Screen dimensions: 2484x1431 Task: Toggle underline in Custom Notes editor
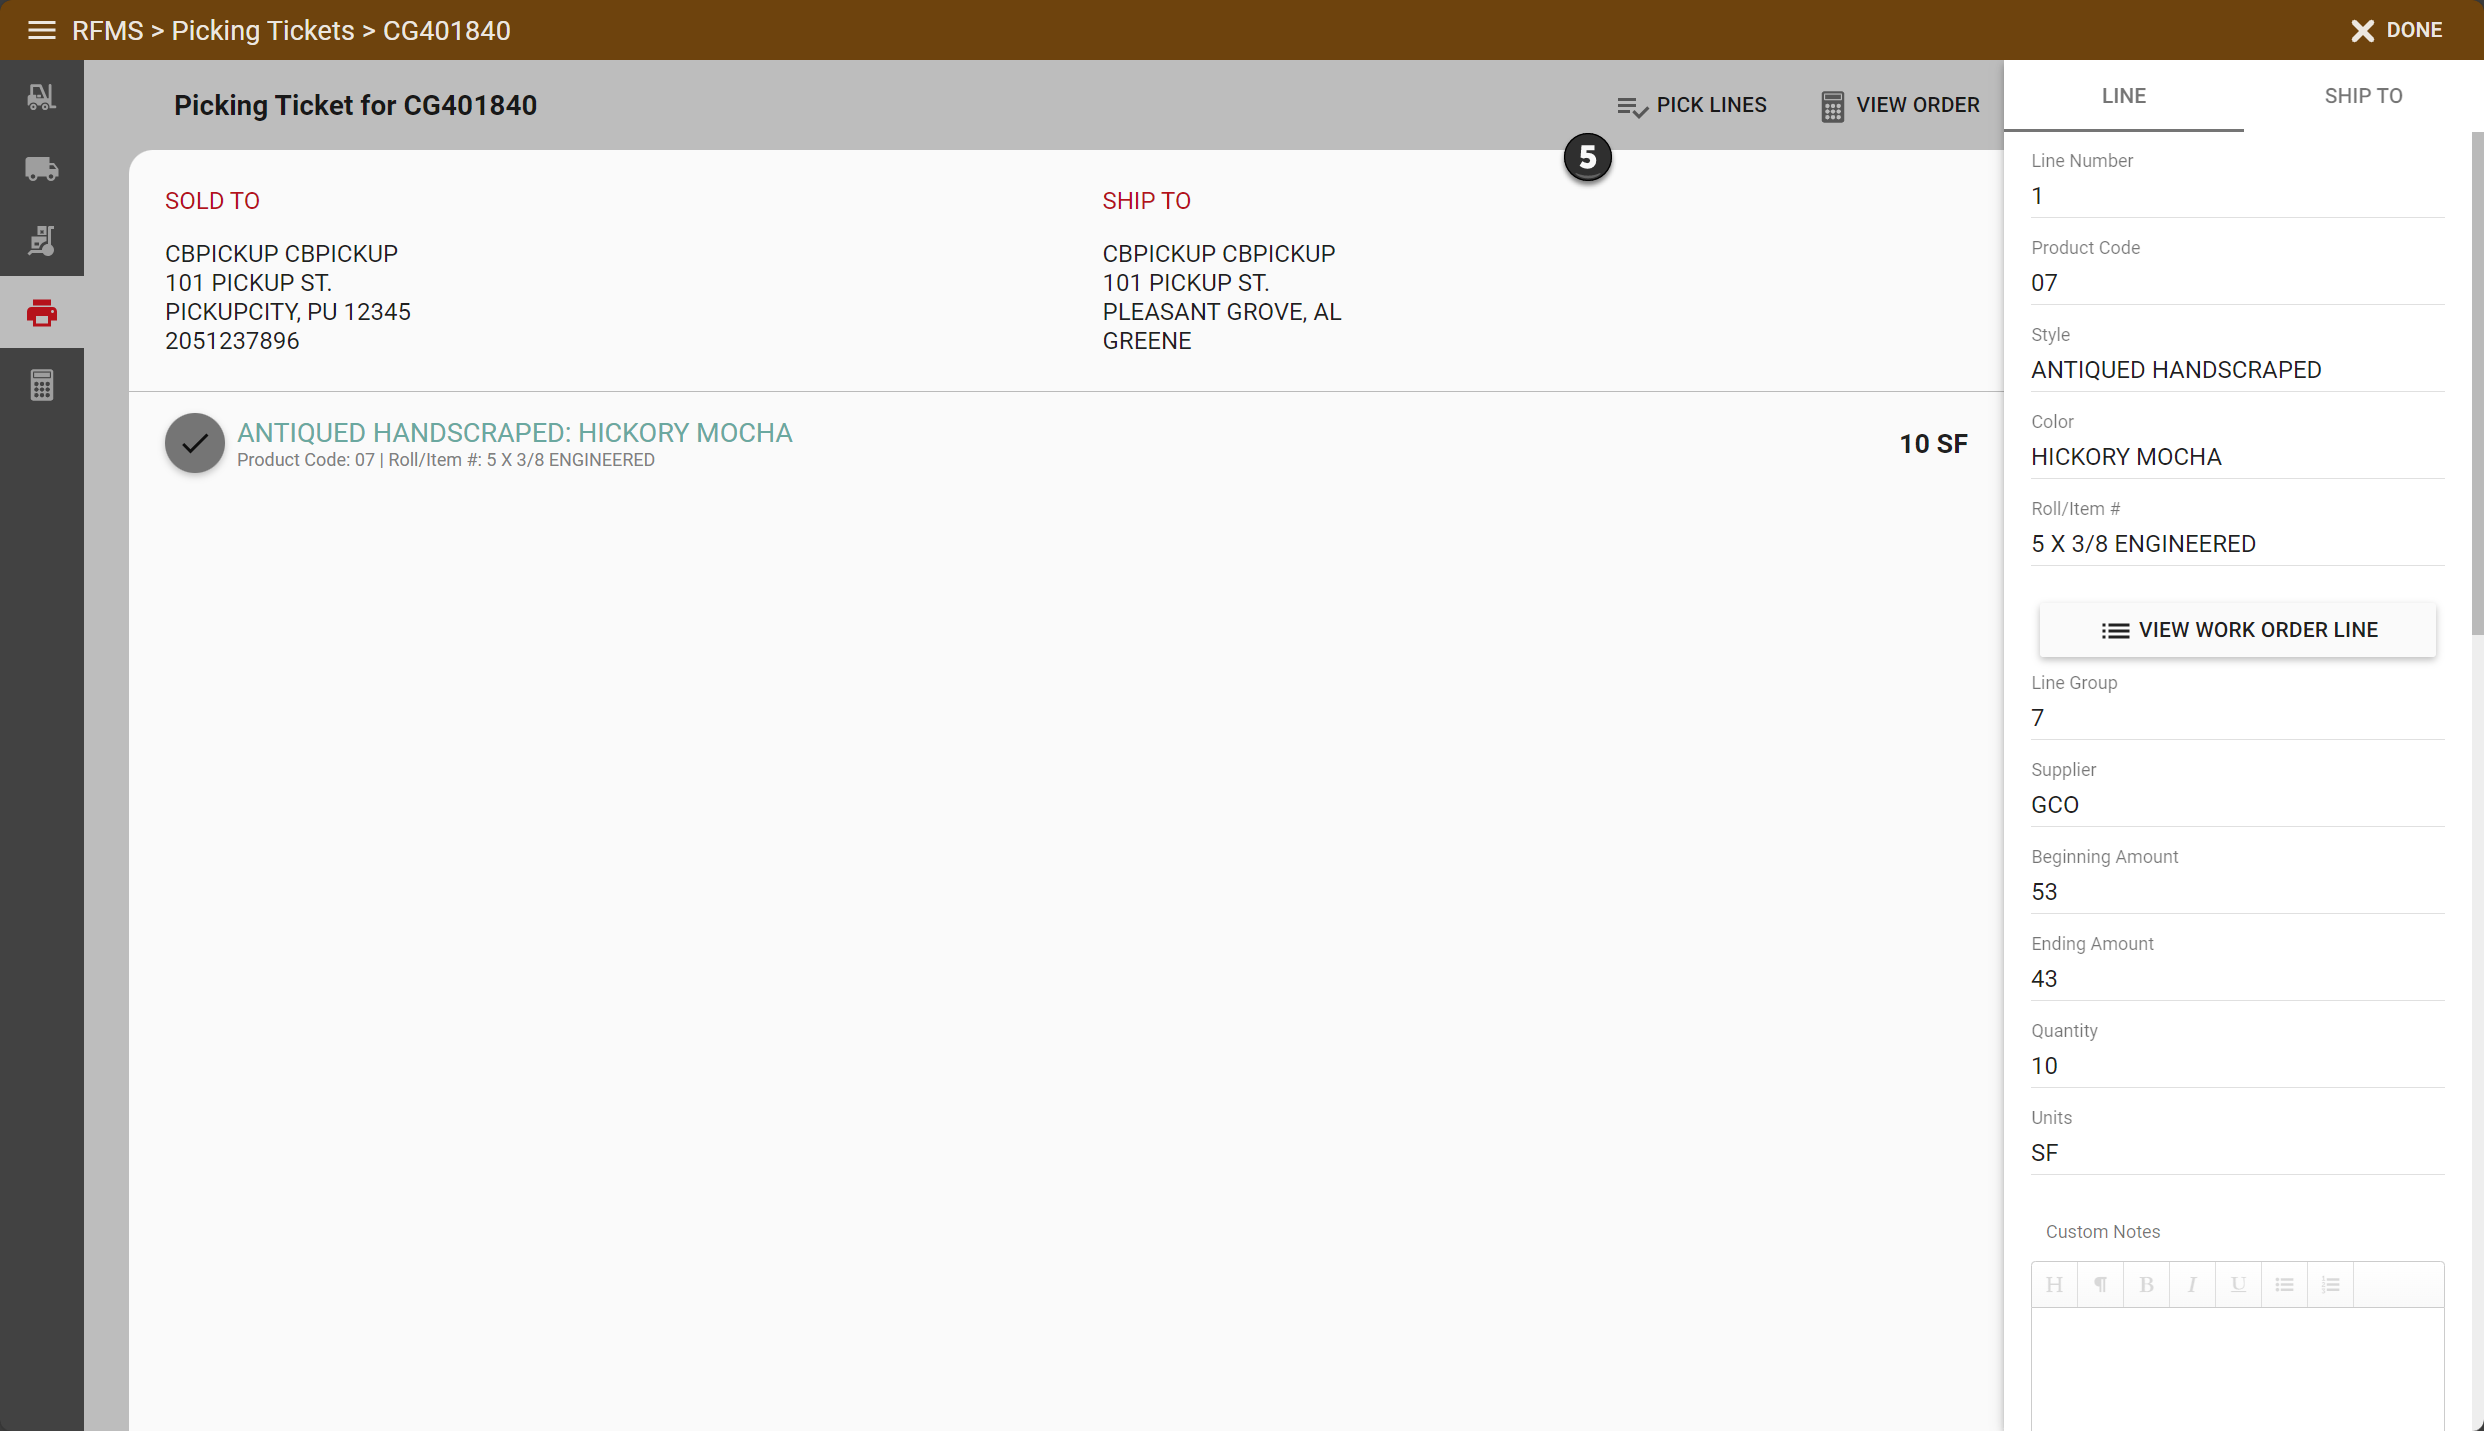2238,1284
